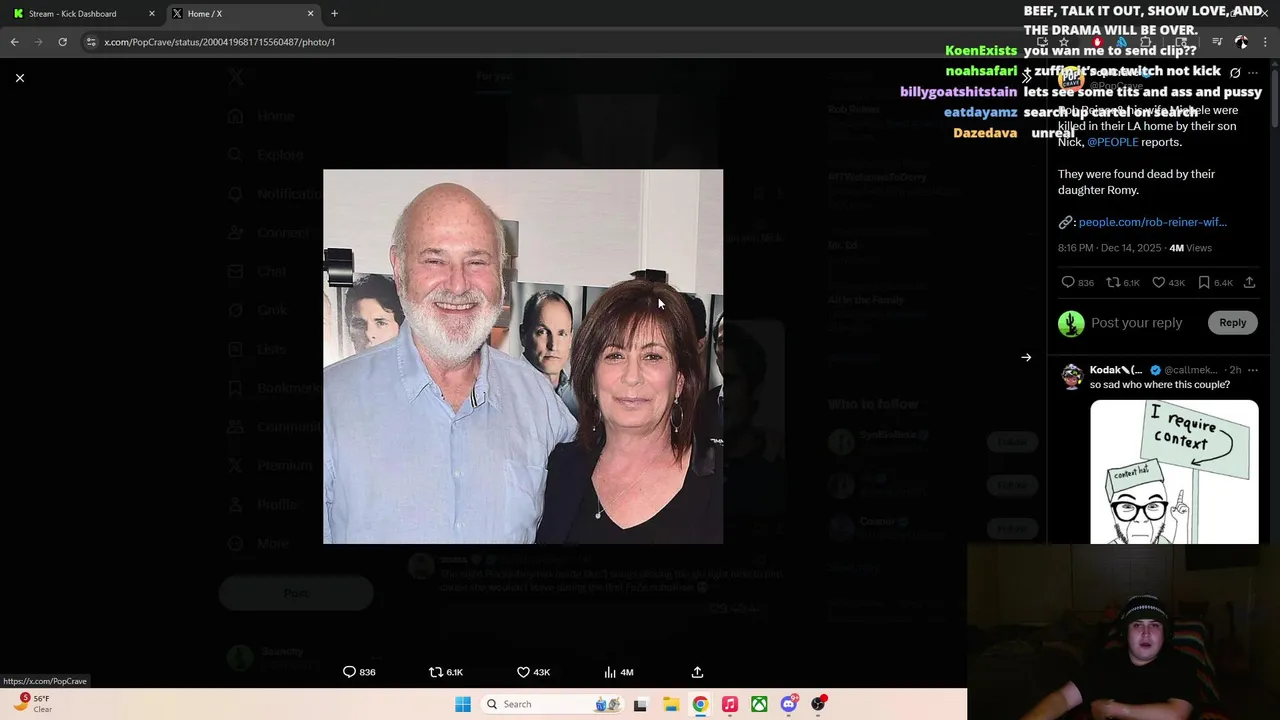Screen dimensions: 1280x720
Task: Open @callmek… handle on Kodak's reply
Action: tap(1190, 370)
